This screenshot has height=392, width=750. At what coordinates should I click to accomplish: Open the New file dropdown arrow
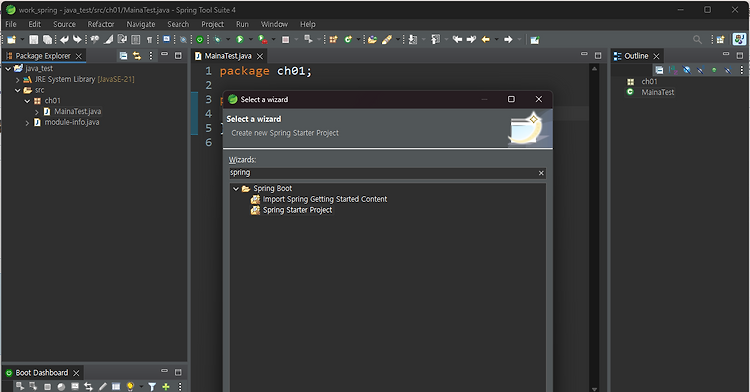tap(22, 40)
